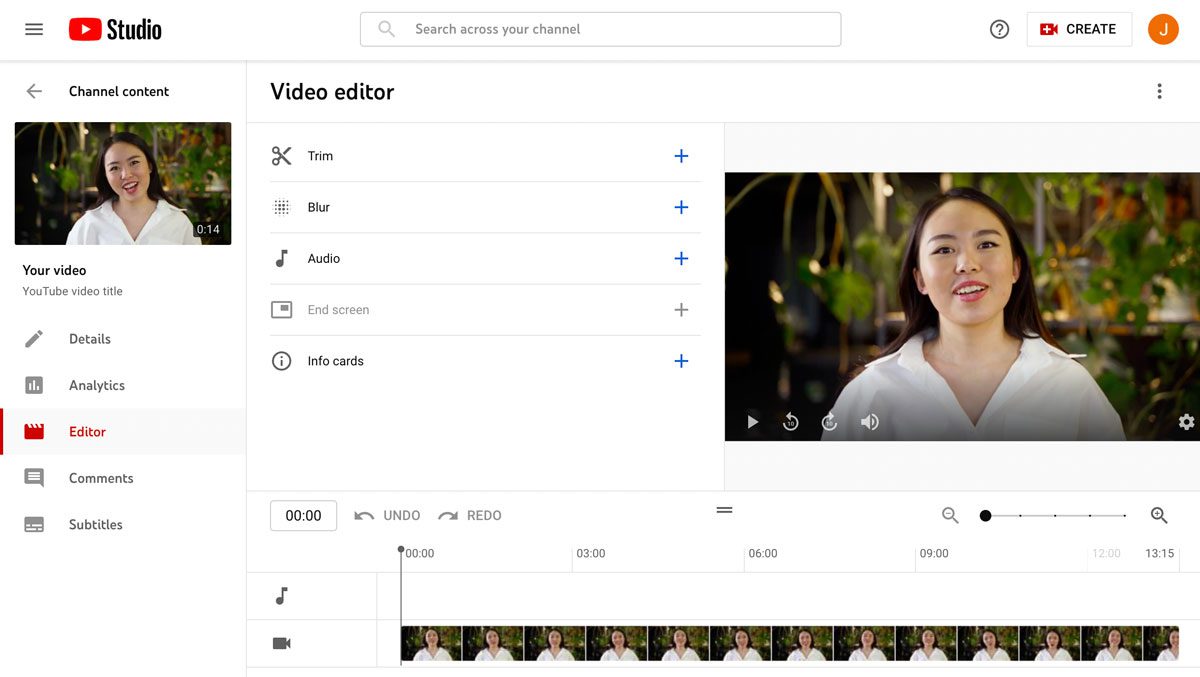Expand End screen options with plus
Image resolution: width=1200 pixels, height=677 pixels.
pyautogui.click(x=682, y=309)
